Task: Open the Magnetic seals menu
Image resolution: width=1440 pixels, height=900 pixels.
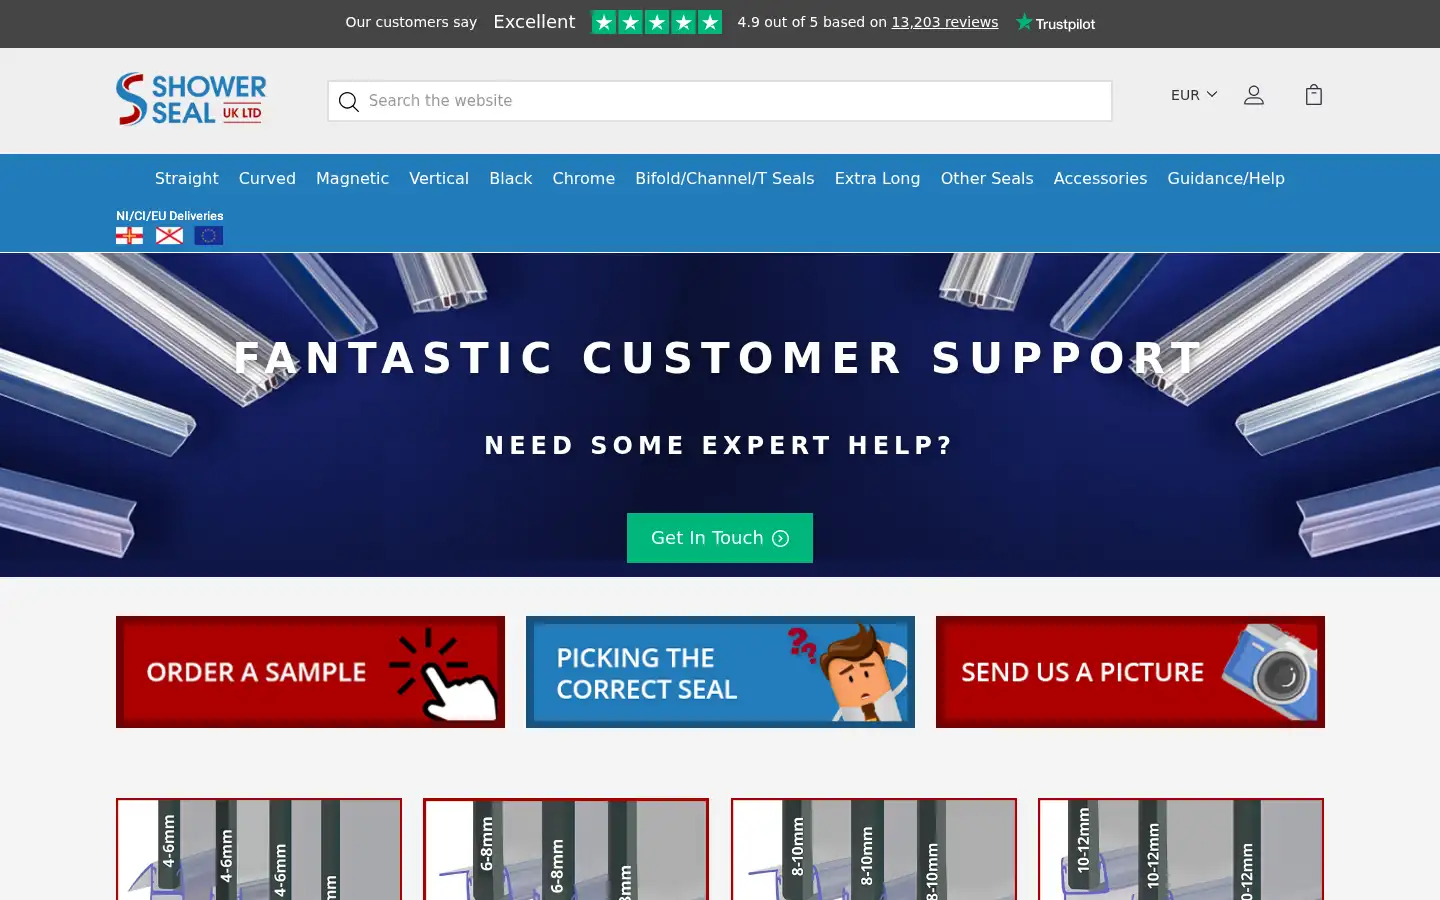Action: [x=352, y=178]
